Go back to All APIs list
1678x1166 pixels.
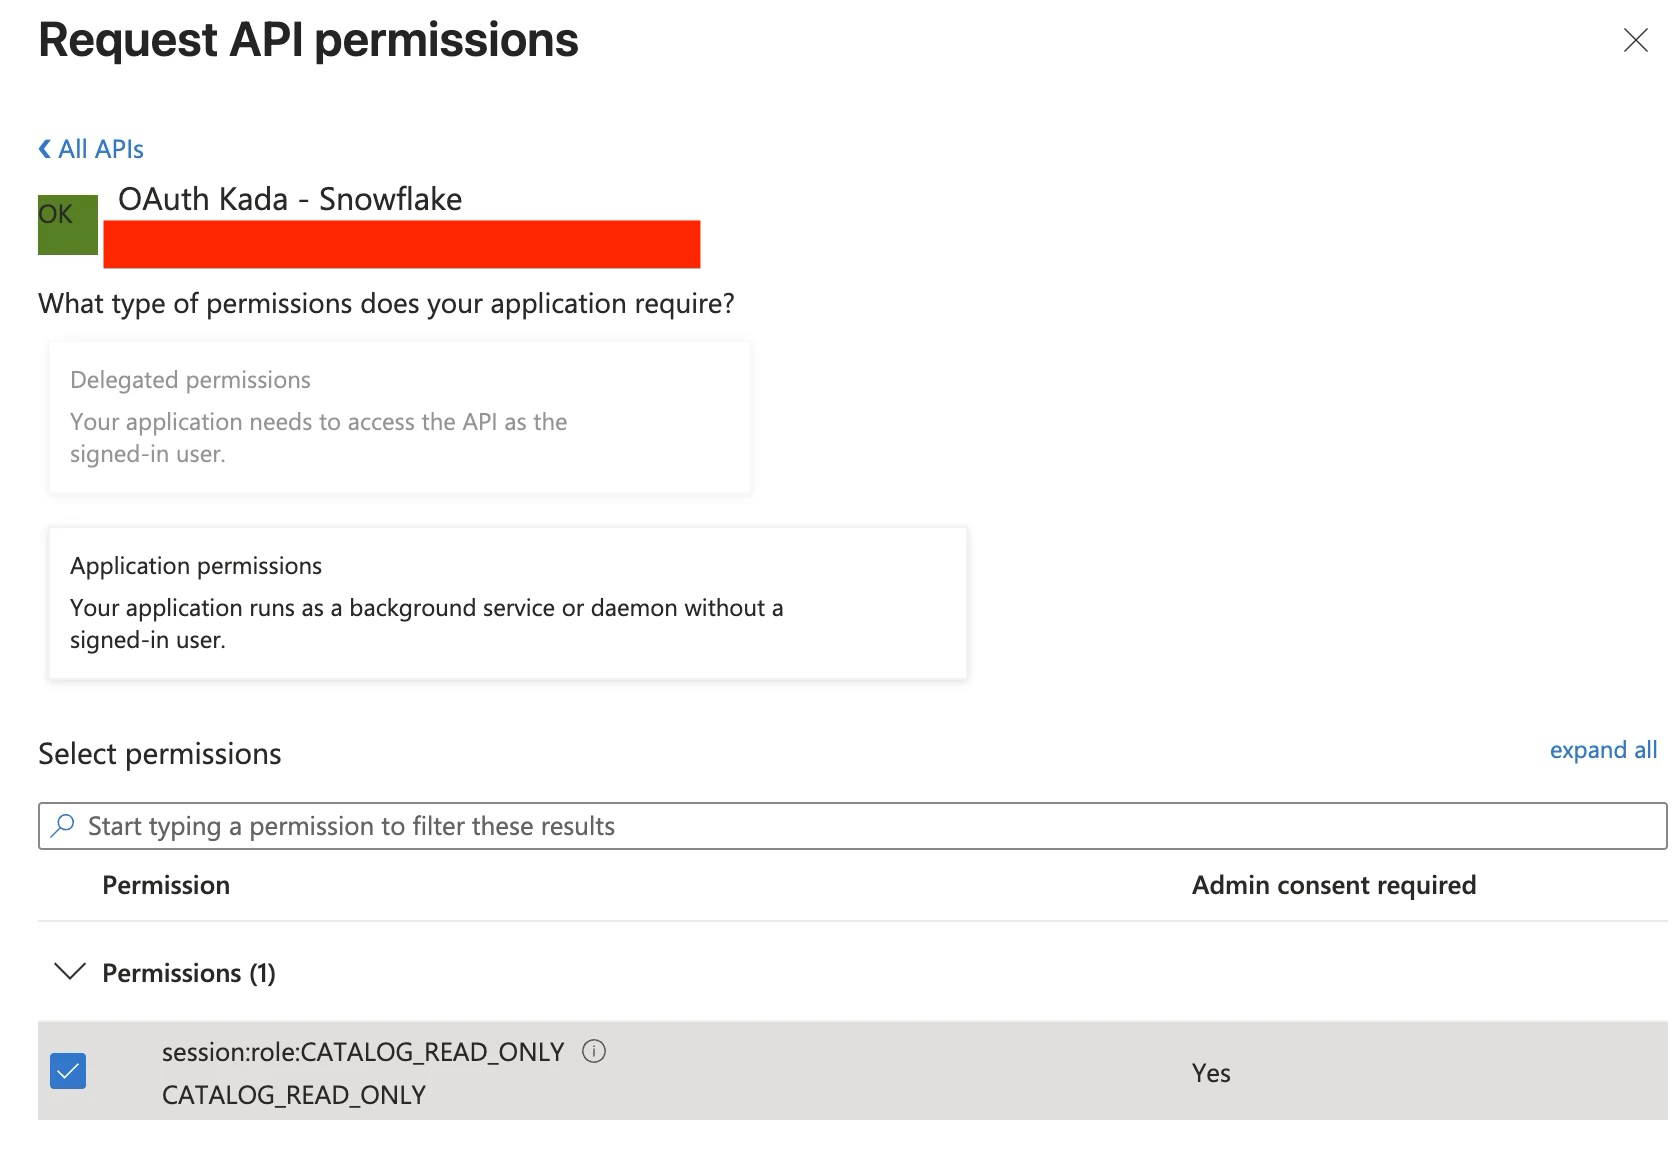point(101,149)
